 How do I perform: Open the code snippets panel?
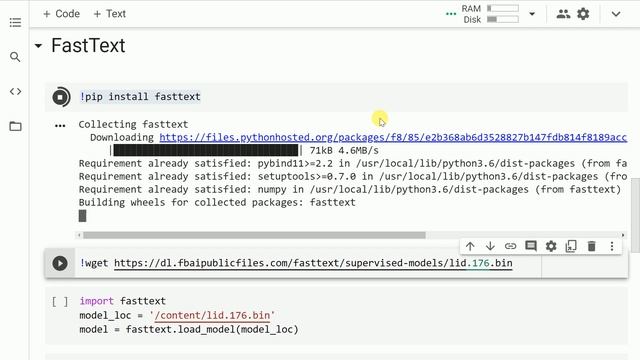coord(15,91)
